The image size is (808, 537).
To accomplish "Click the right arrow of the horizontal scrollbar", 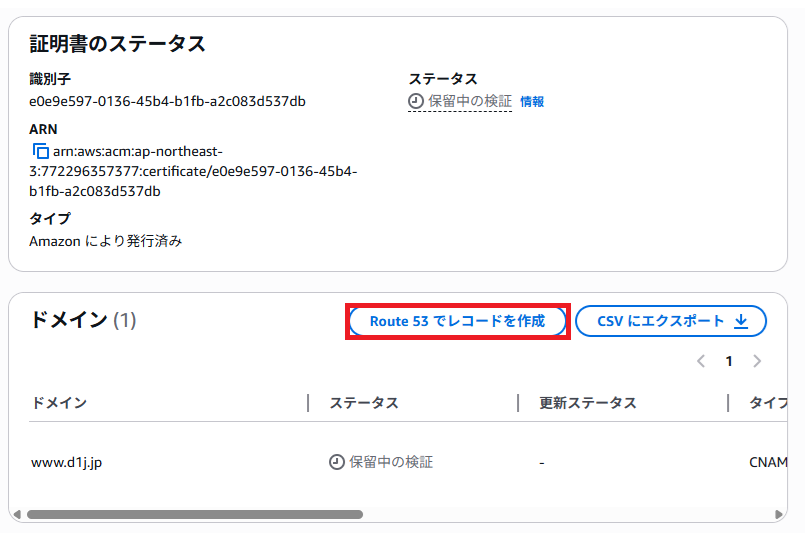I will 780,515.
